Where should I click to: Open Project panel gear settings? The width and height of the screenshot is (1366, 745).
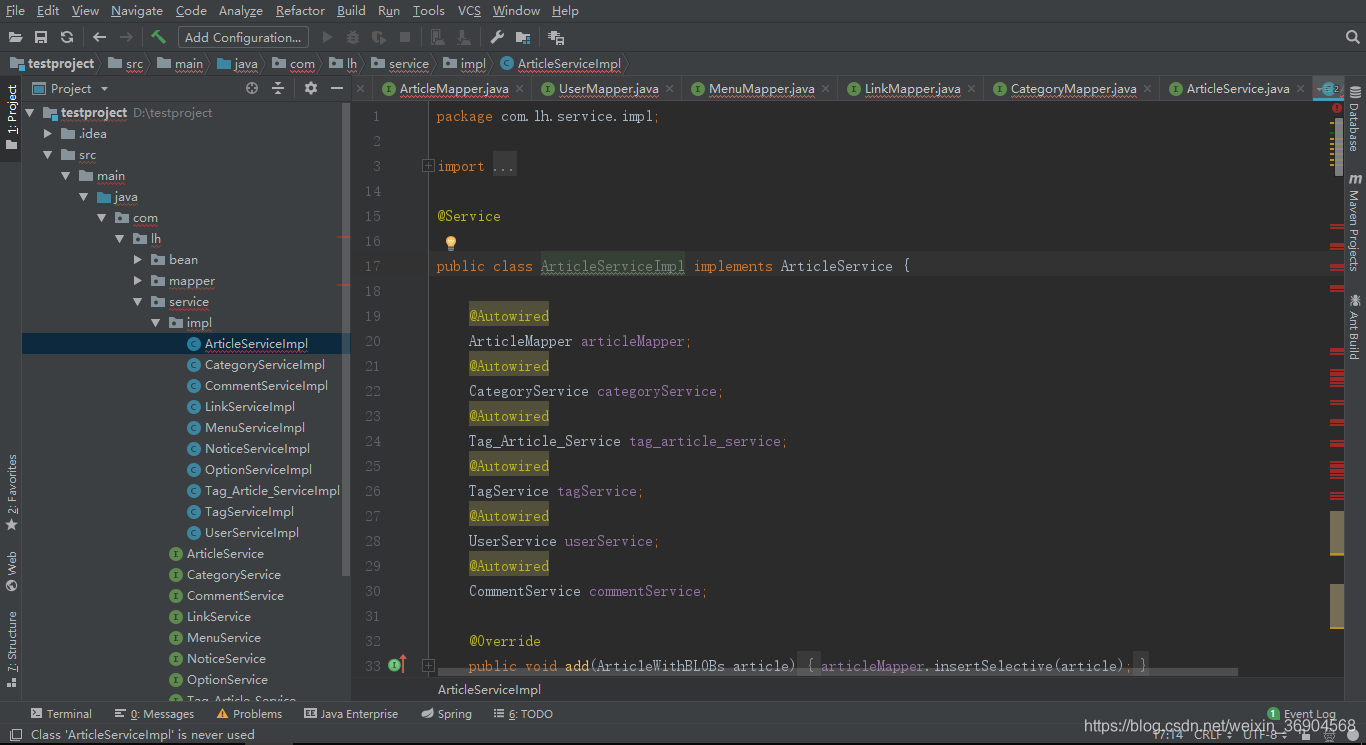[311, 88]
